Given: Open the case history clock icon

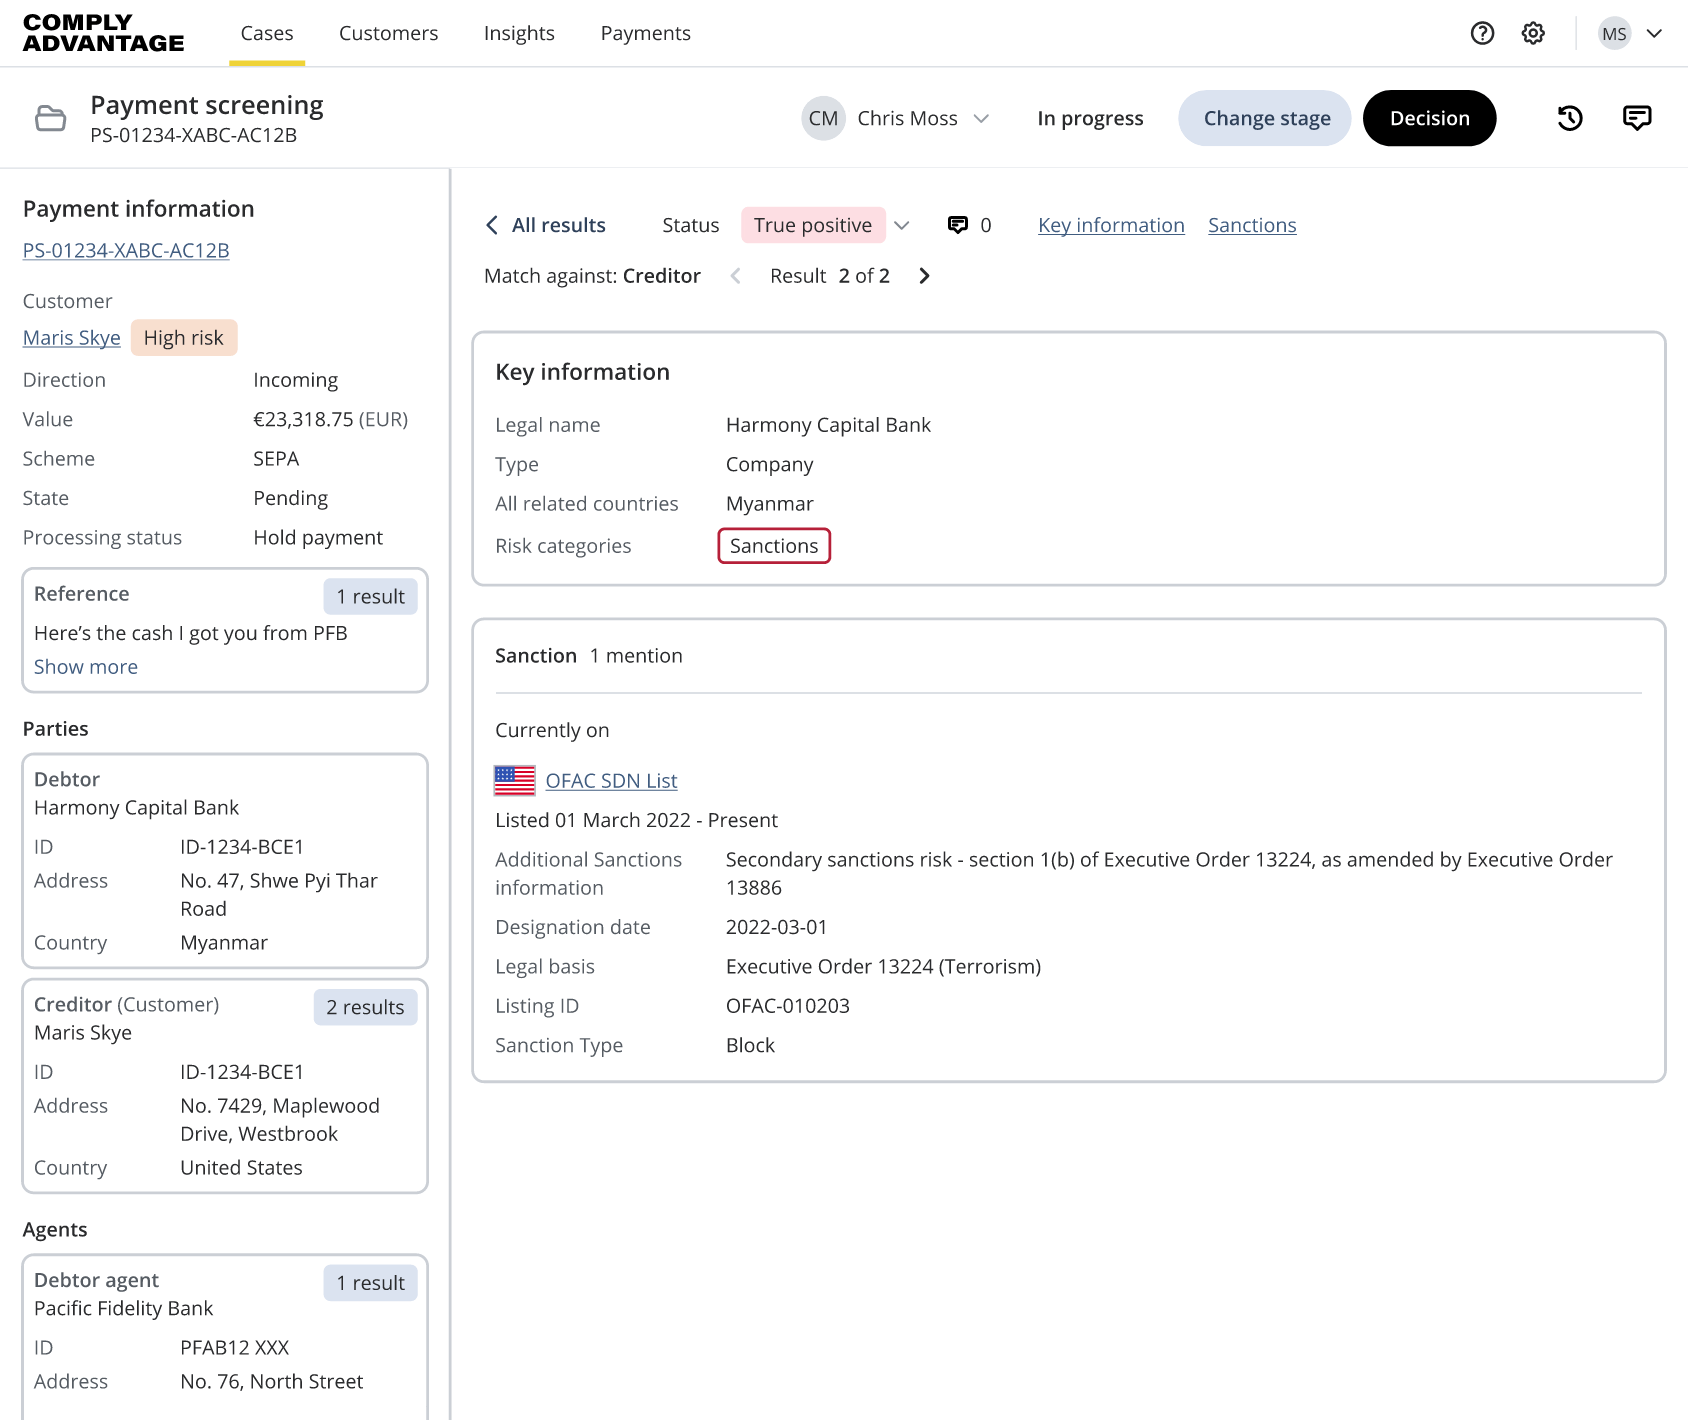Looking at the screenshot, I should [1570, 118].
